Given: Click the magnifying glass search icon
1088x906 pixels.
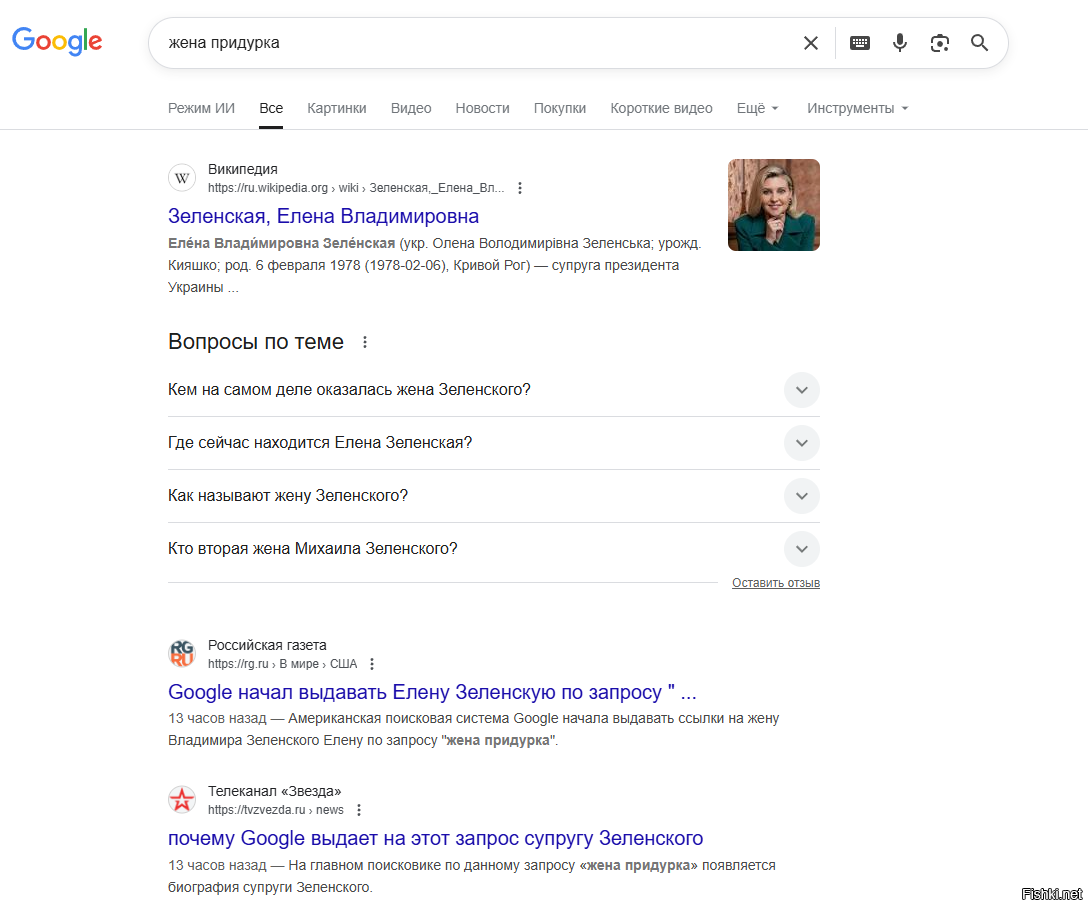Looking at the screenshot, I should (979, 43).
